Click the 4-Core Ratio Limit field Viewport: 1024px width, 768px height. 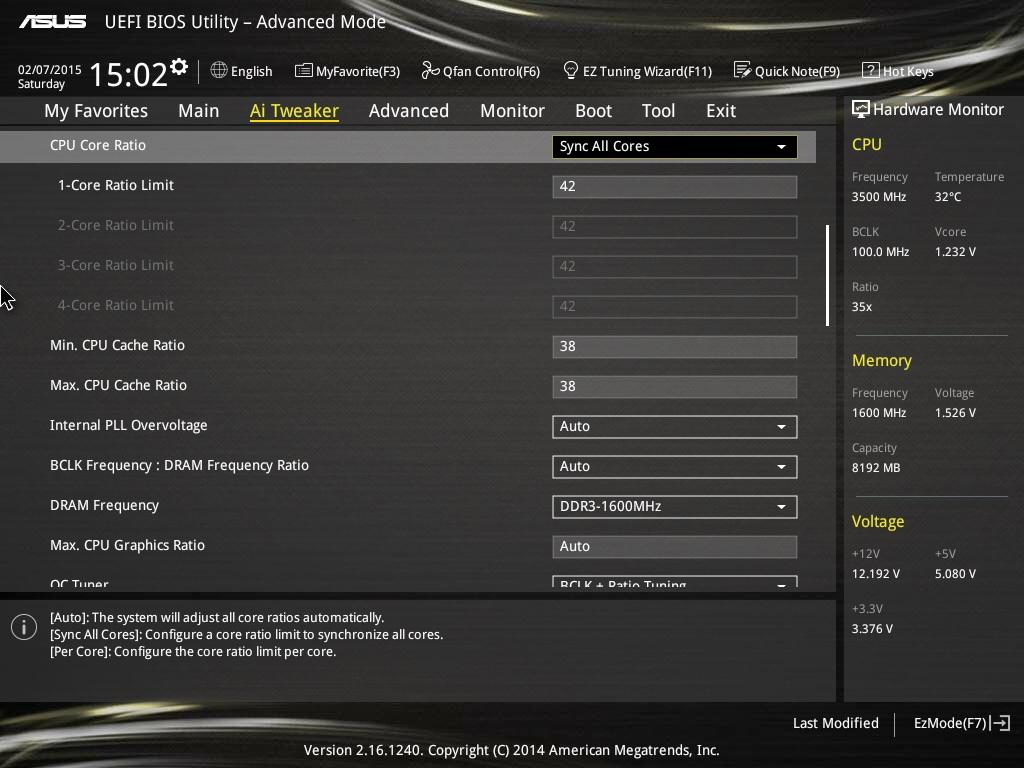[675, 306]
